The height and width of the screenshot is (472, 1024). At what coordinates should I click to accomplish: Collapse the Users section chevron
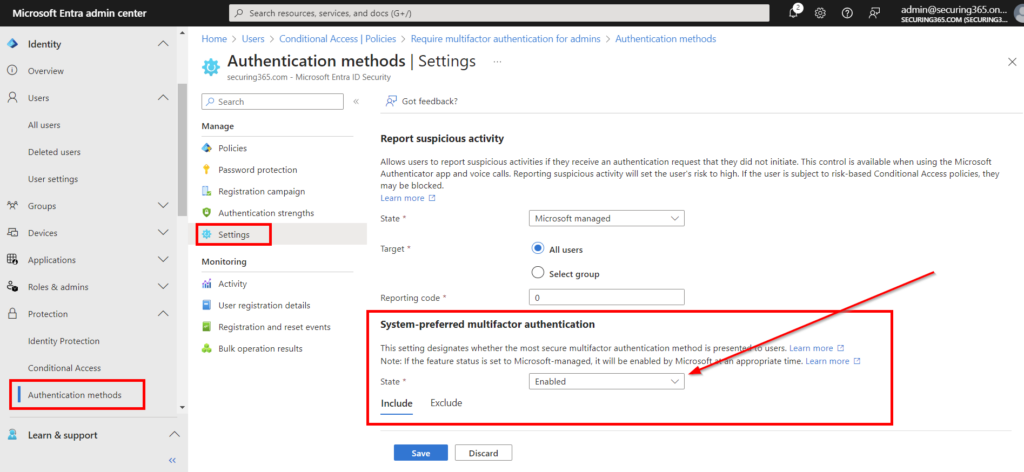(x=163, y=97)
